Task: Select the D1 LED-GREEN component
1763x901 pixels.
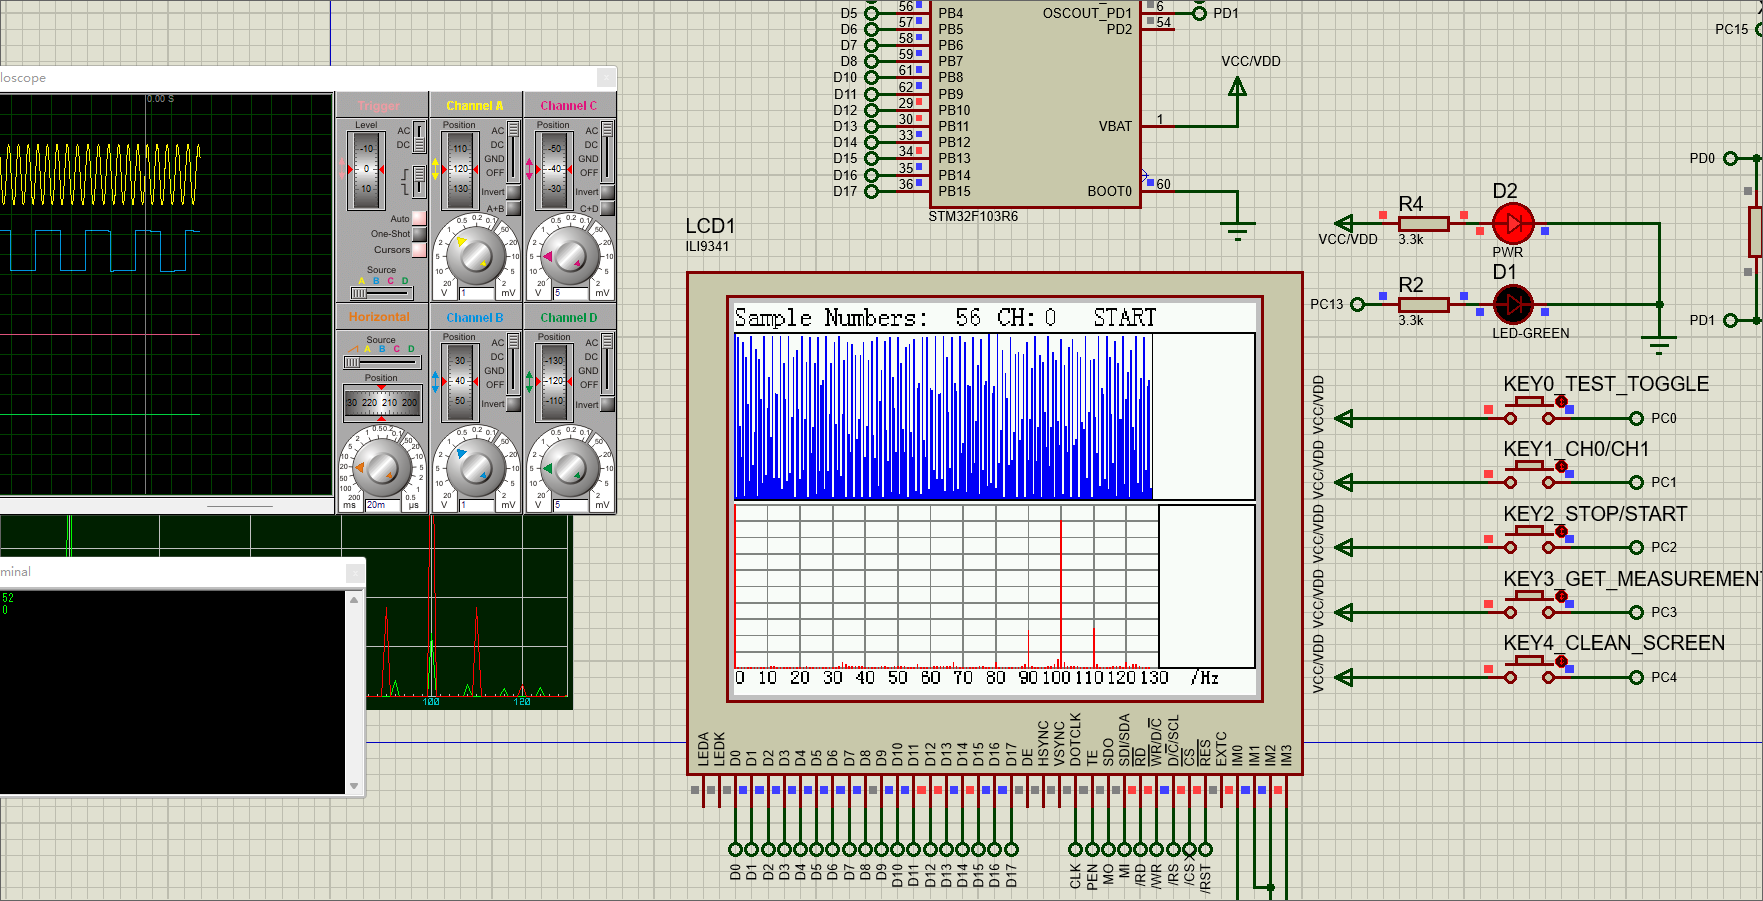Action: (1513, 304)
